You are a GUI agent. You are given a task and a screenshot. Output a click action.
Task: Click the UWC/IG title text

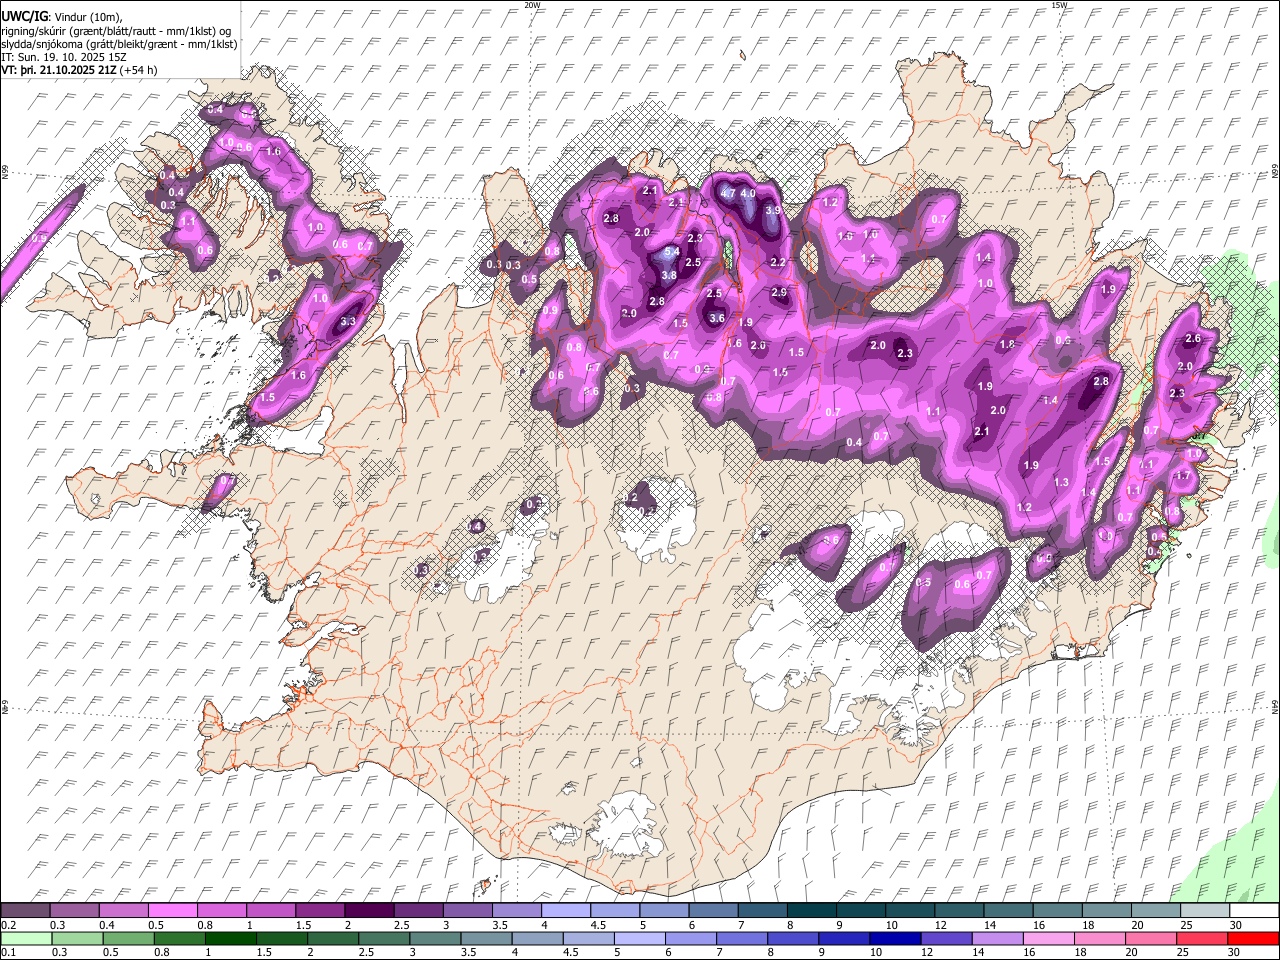pos(24,17)
